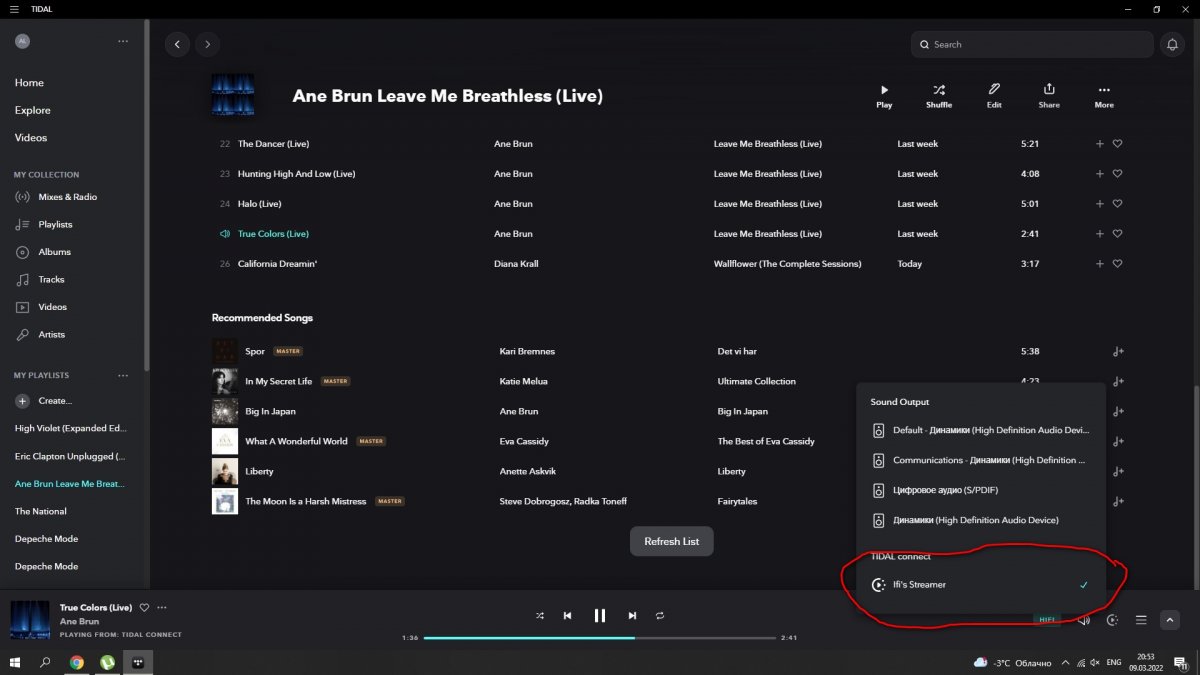Focus the Search field
1200x675 pixels.
(x=1032, y=44)
